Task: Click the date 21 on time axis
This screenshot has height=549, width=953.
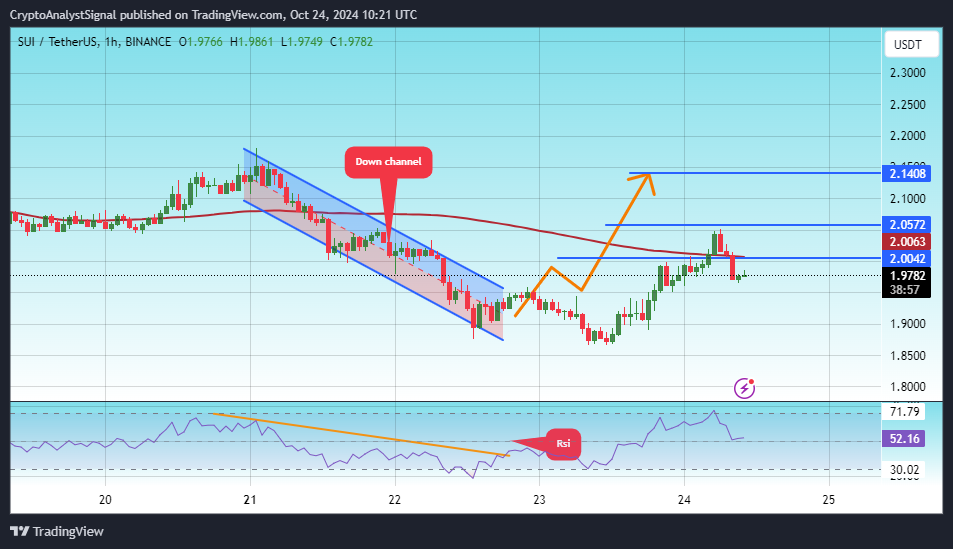Action: point(250,500)
